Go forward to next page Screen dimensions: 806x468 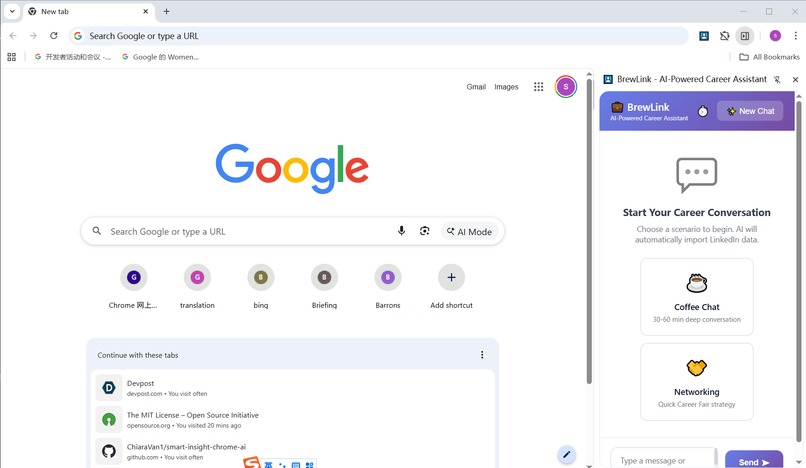pyautogui.click(x=33, y=35)
